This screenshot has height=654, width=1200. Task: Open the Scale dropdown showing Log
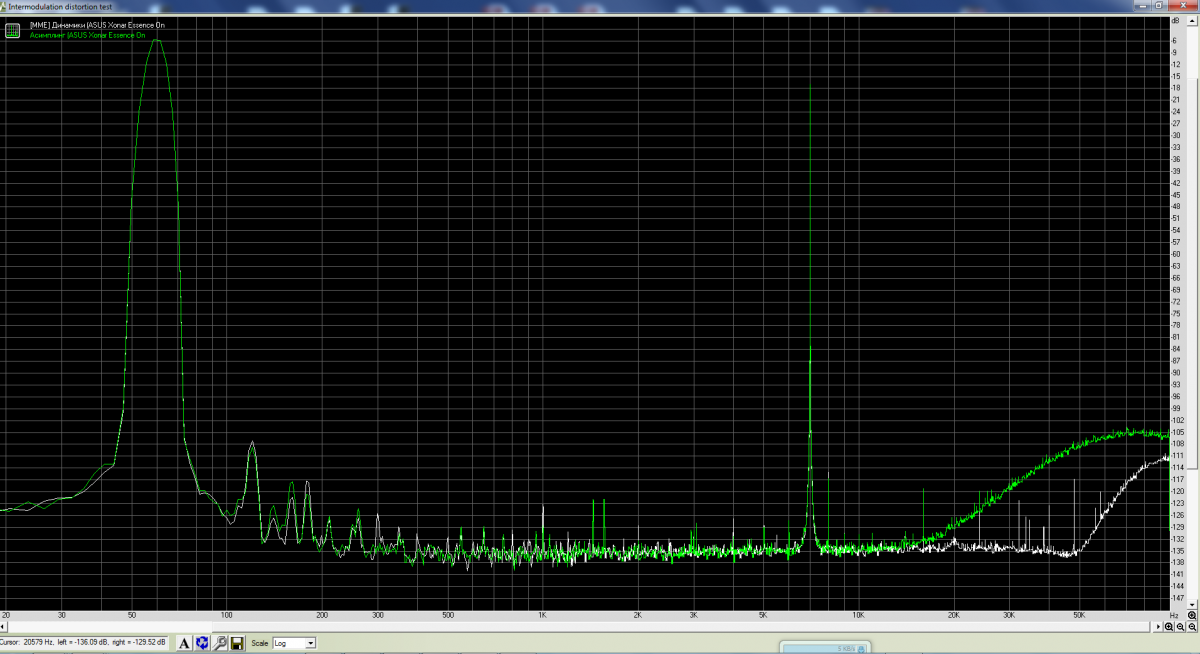[294, 643]
